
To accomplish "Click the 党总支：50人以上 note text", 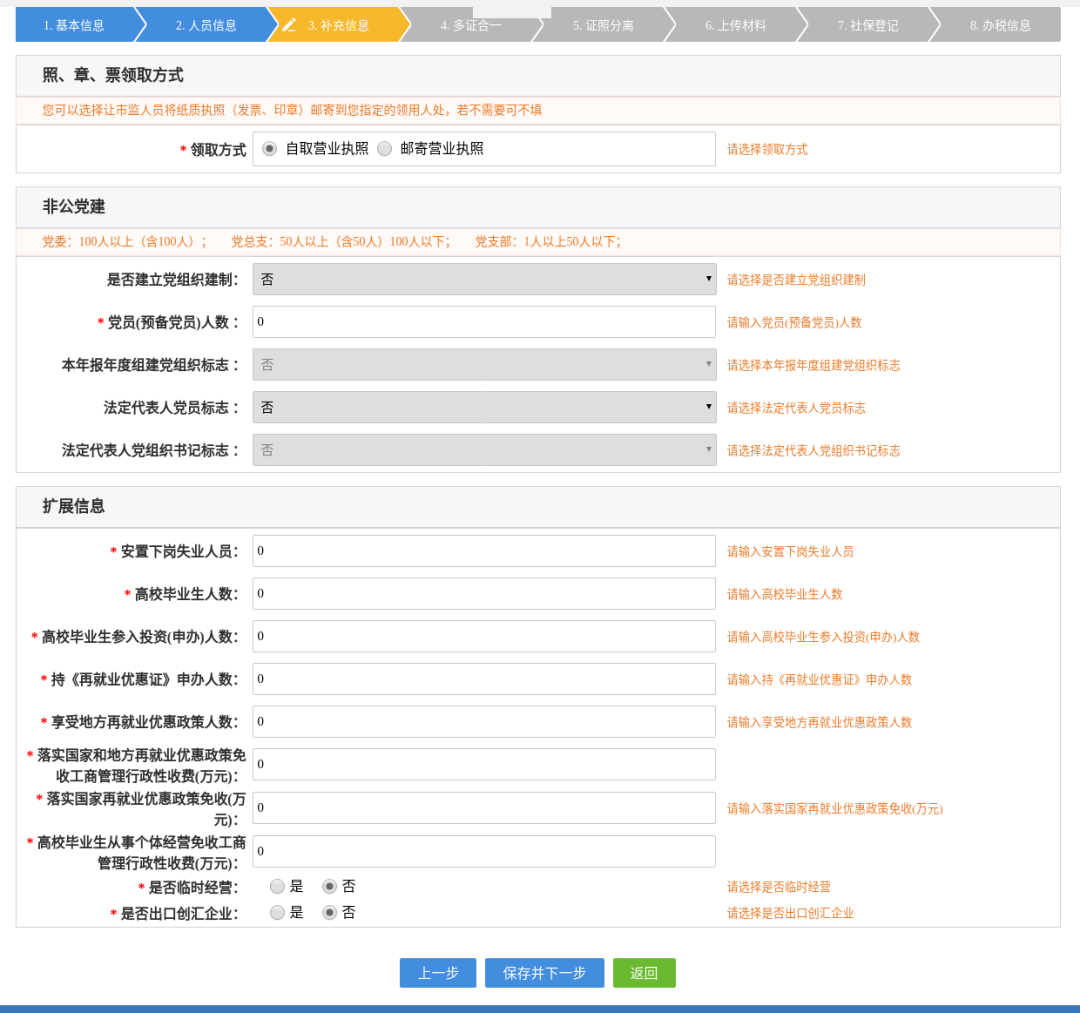I will [x=340, y=242].
